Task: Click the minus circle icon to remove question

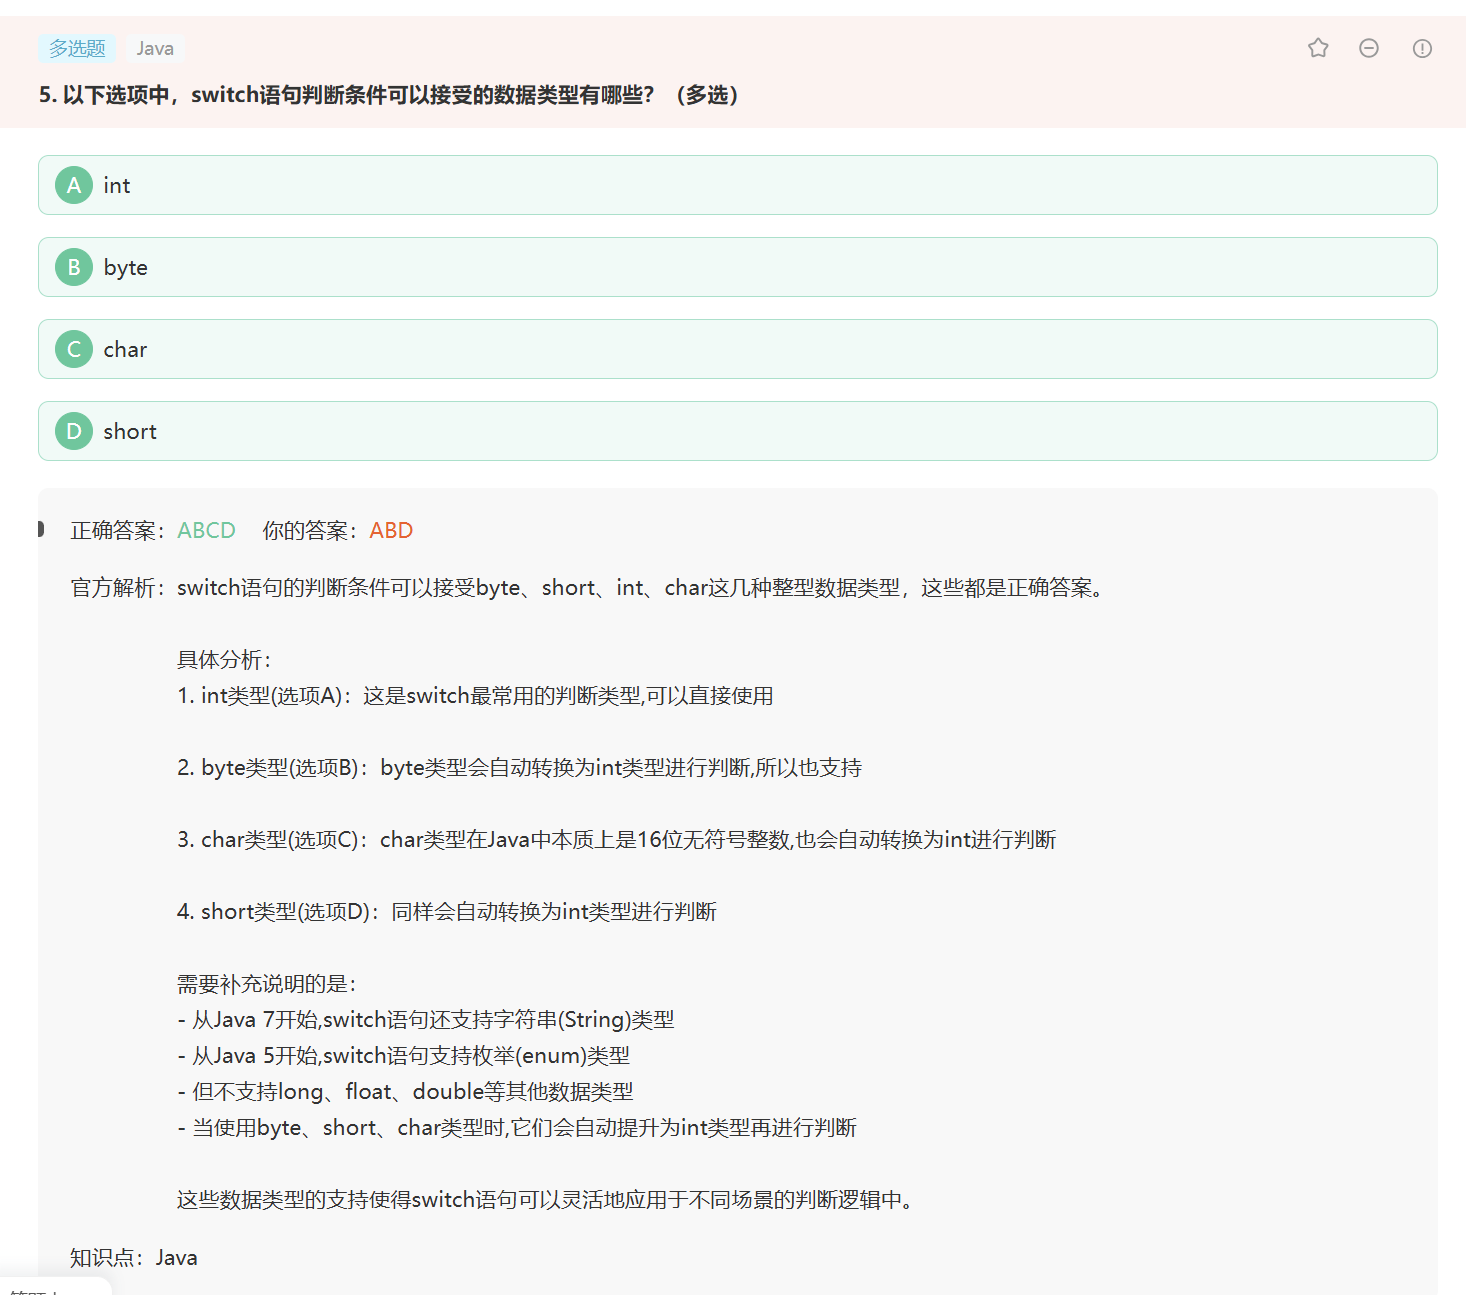Action: 1368,48
